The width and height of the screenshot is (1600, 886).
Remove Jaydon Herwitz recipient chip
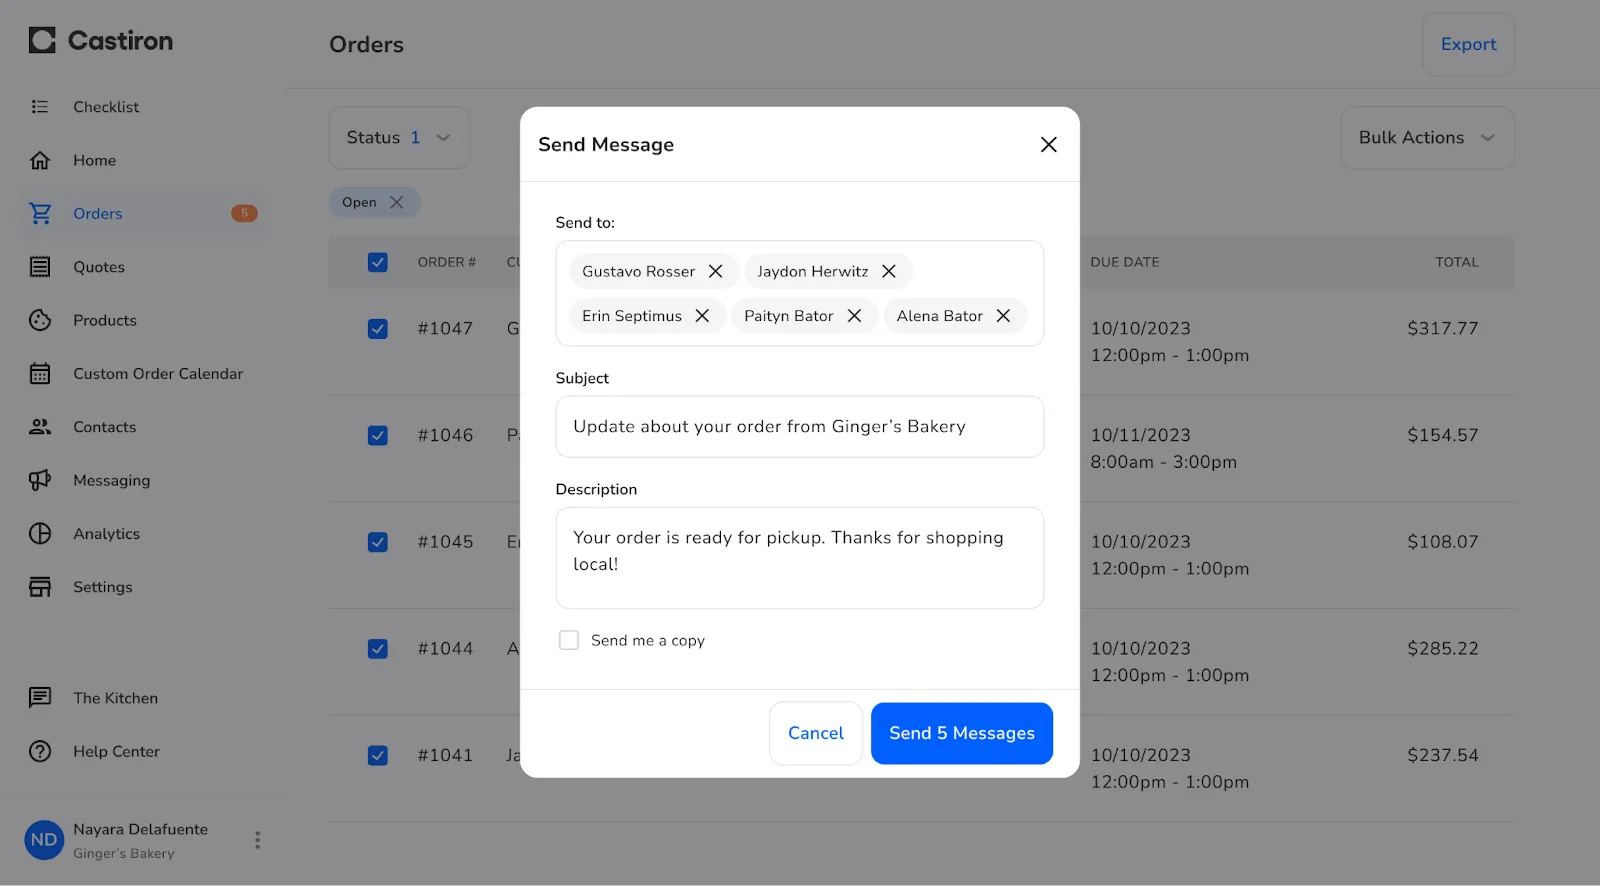888,271
